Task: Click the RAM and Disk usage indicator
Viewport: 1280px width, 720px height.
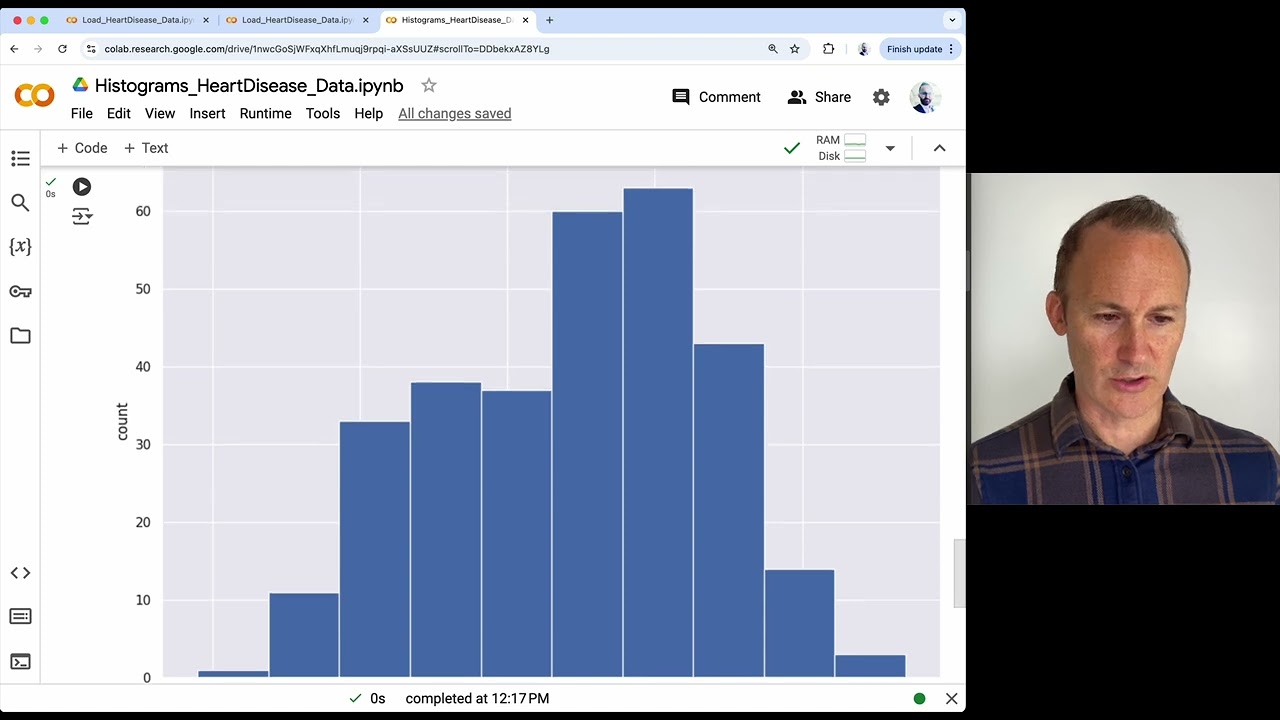Action: [x=841, y=148]
